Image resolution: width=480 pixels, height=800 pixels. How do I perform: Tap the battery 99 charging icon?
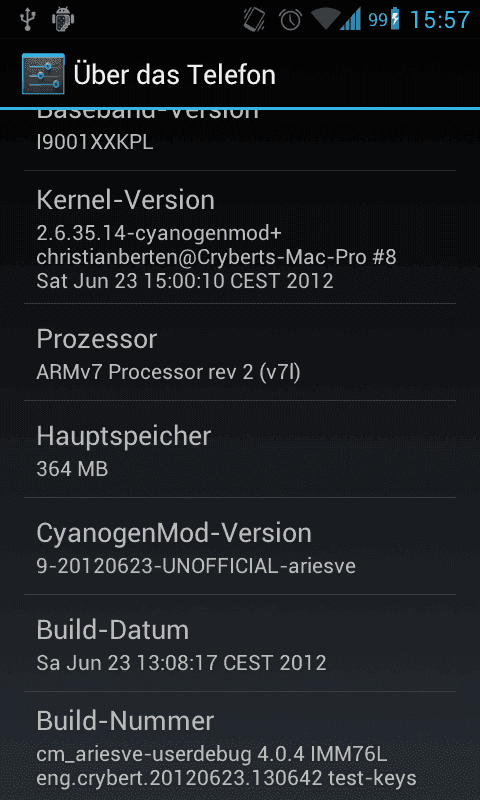point(384,19)
